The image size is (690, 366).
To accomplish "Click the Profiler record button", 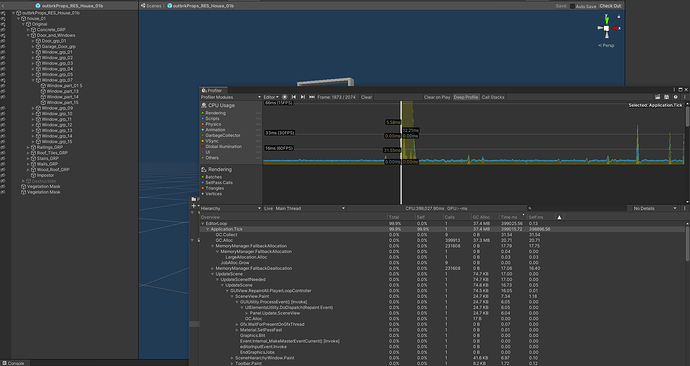I will [285, 97].
